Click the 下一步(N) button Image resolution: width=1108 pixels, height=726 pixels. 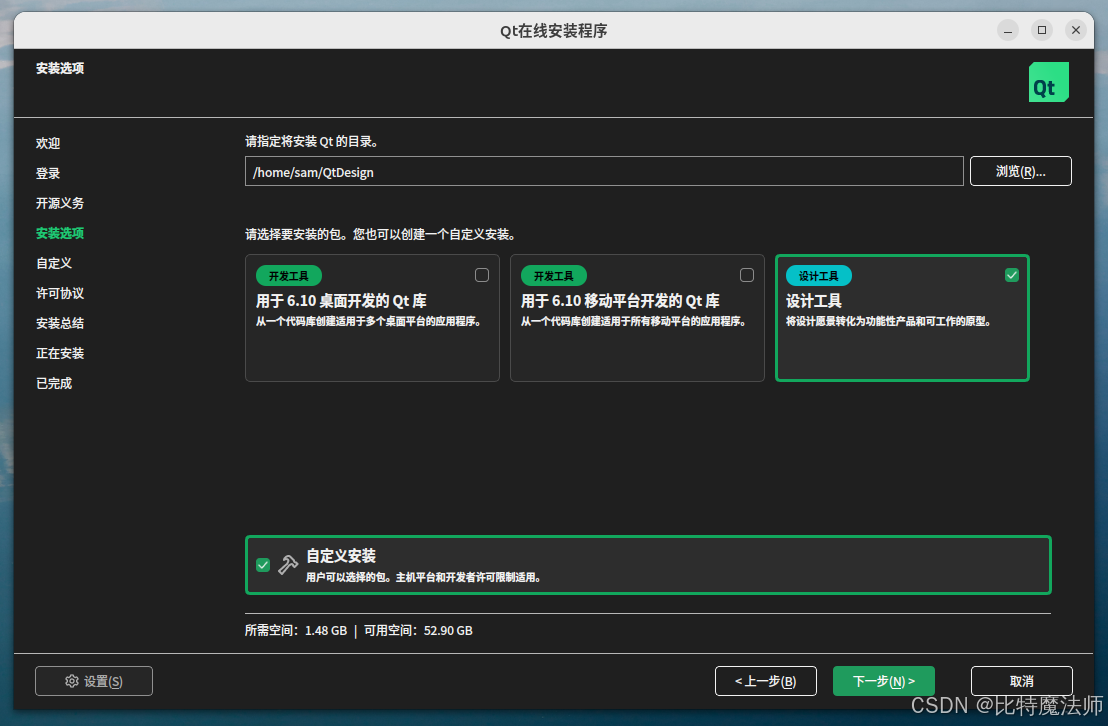pyautogui.click(x=883, y=680)
